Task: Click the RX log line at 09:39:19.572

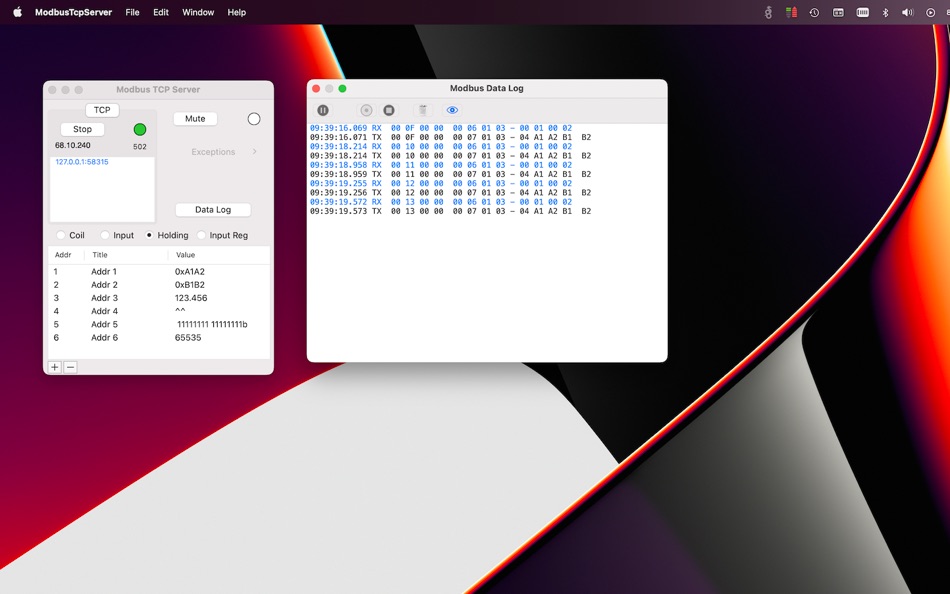Action: (440, 202)
